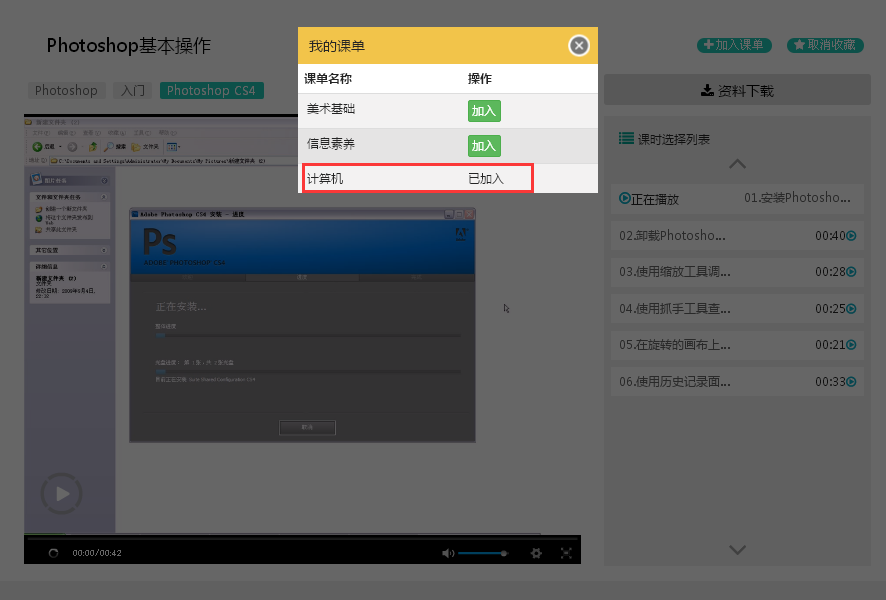Click the 课时选择列表 heading
Screen dimensions: 886x600
tap(674, 139)
